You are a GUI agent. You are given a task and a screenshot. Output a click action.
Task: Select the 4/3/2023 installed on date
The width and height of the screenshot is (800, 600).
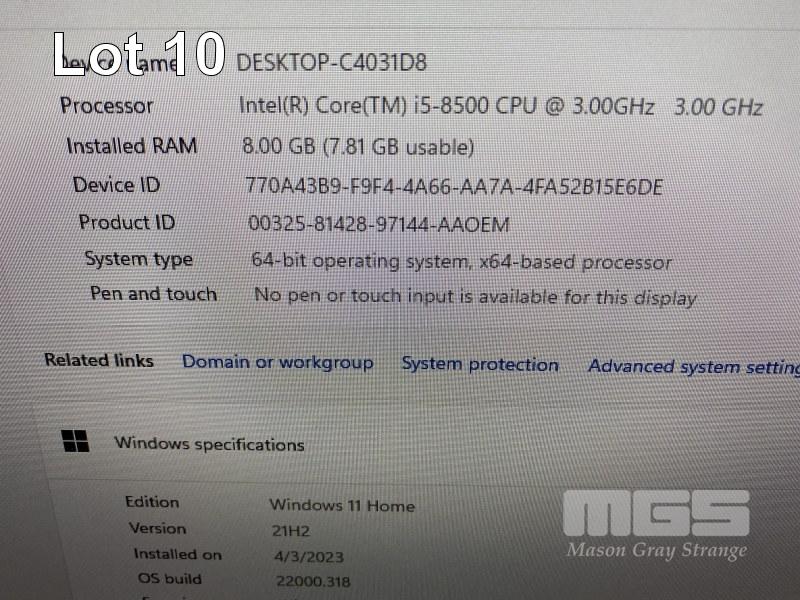click(309, 557)
